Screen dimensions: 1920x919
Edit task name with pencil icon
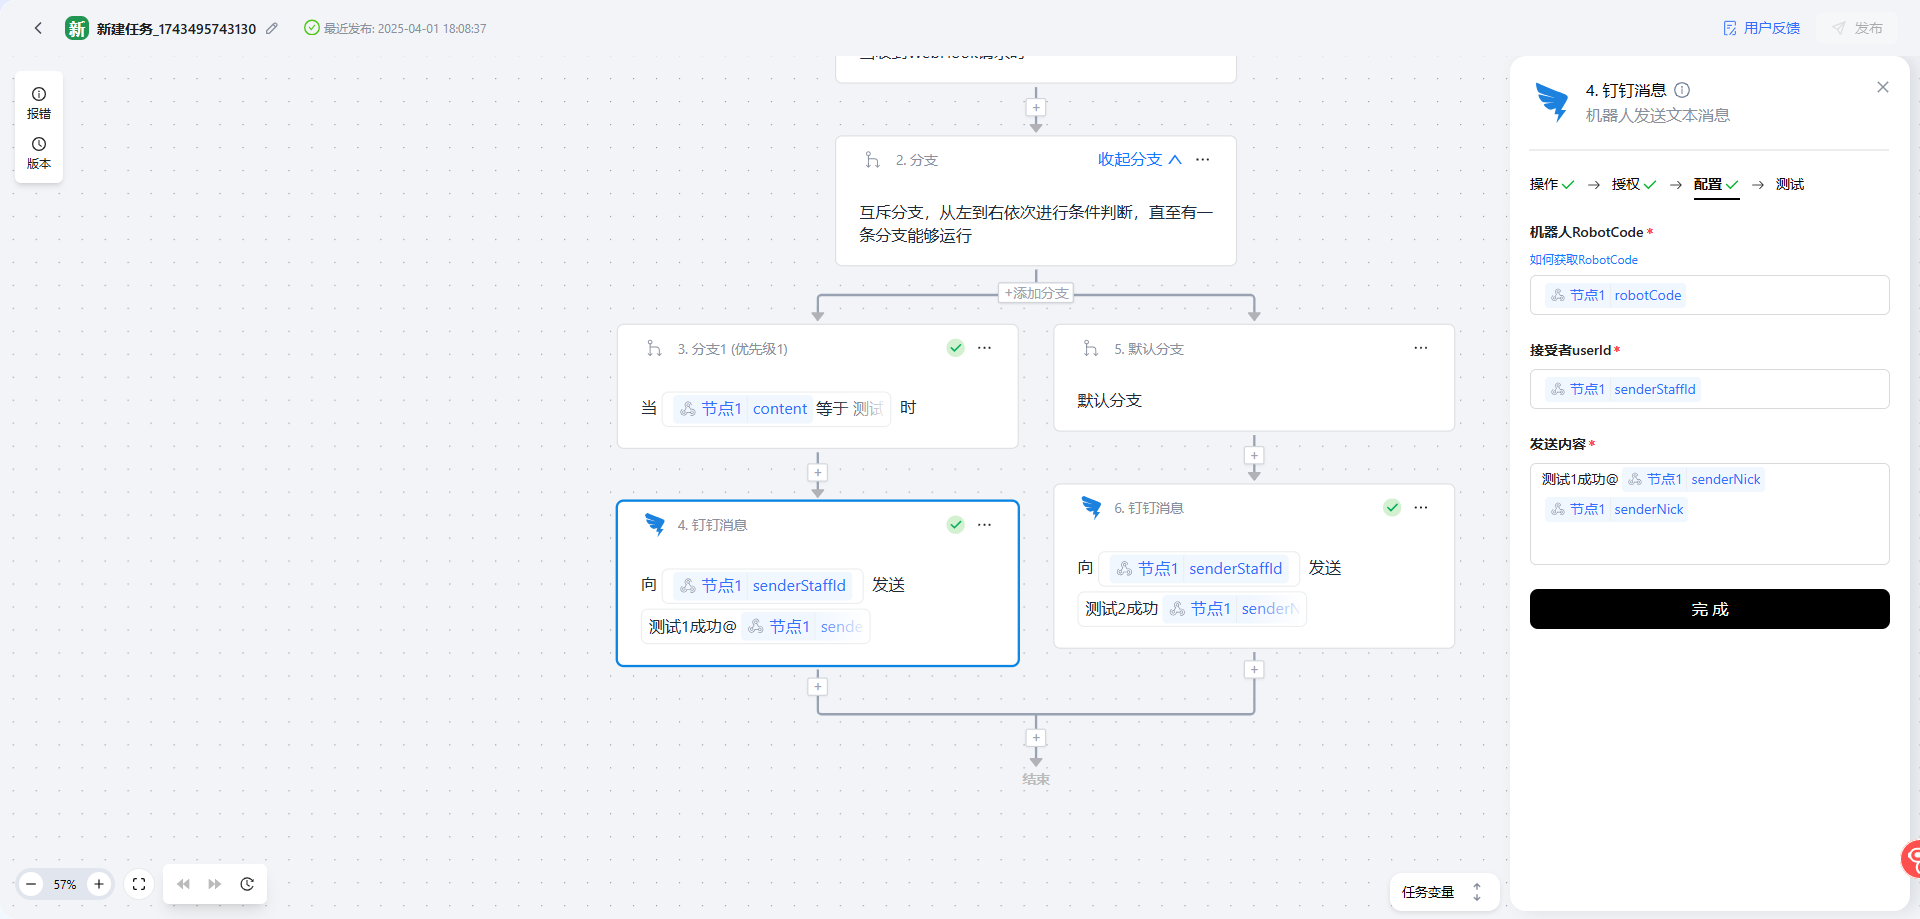click(272, 28)
